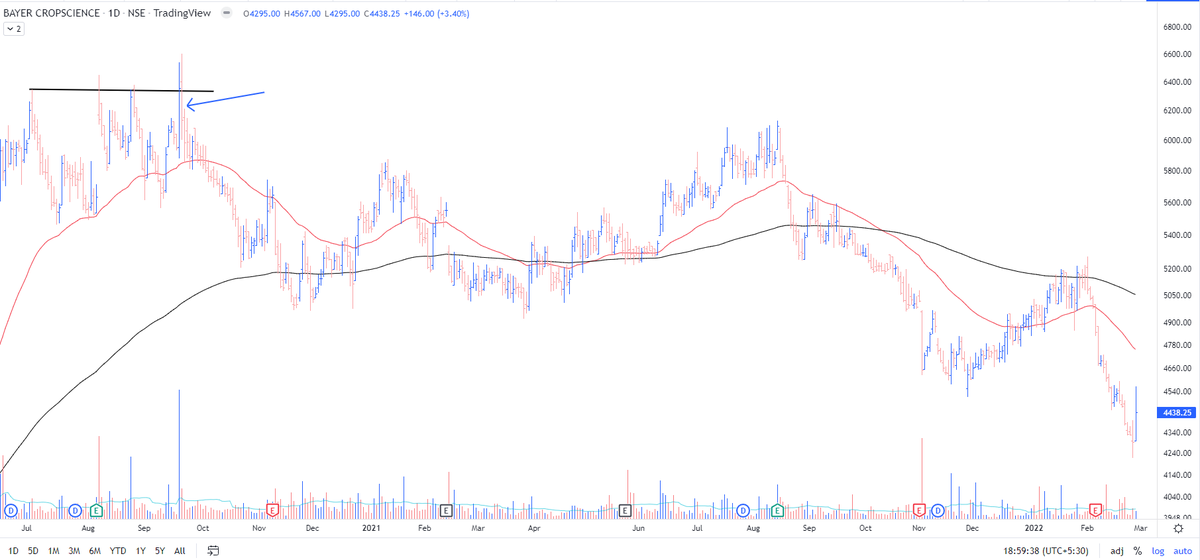The image size is (1200, 560).
Task: Click the BAYER CROPSCIENCE symbol title
Action: (51, 14)
